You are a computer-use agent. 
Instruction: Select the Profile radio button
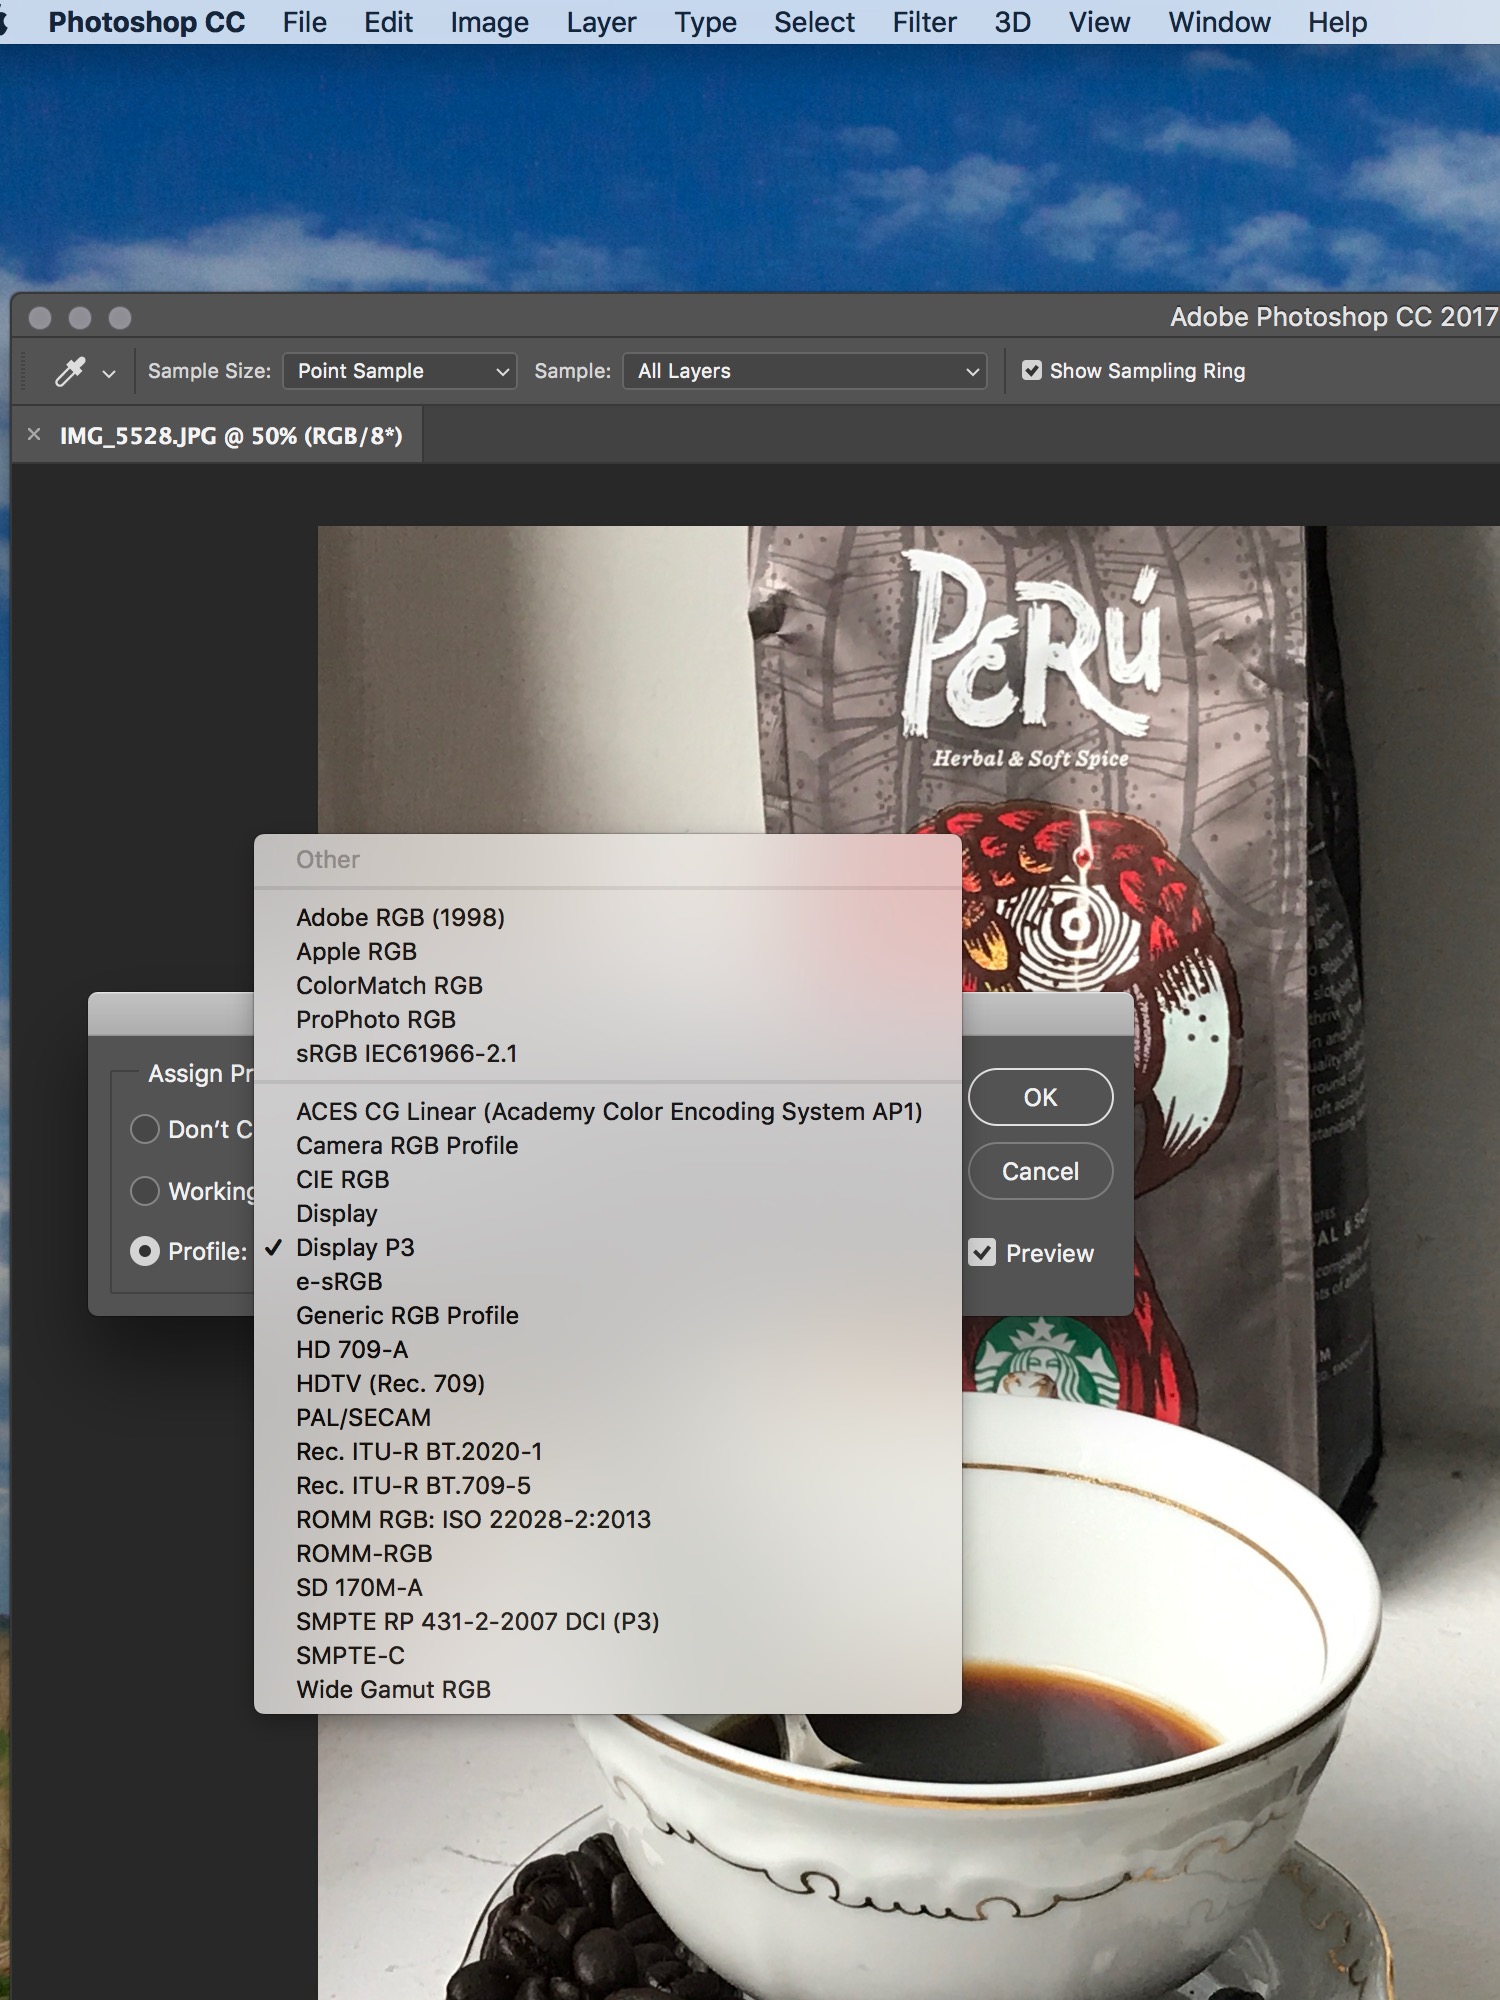[145, 1251]
